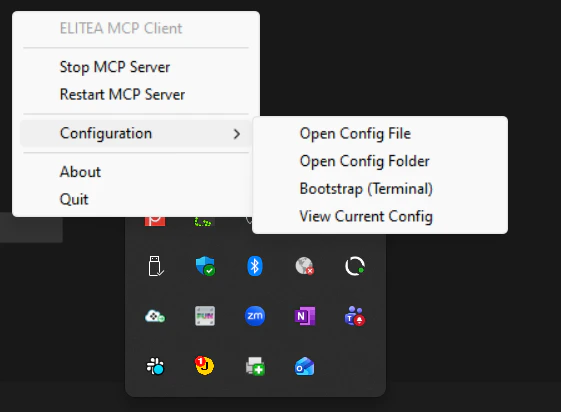Viewport: 561px width, 412px height.
Task: Click the green dotted-arrows tray icon
Action: (x=204, y=222)
